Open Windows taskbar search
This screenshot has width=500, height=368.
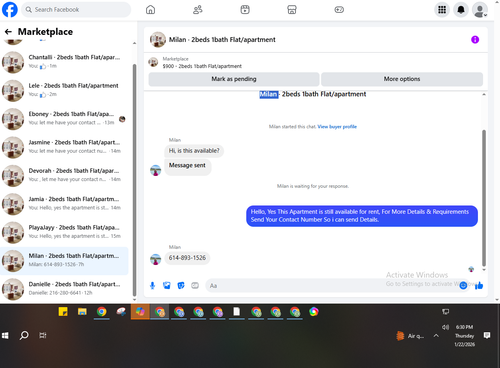[x=24, y=335]
